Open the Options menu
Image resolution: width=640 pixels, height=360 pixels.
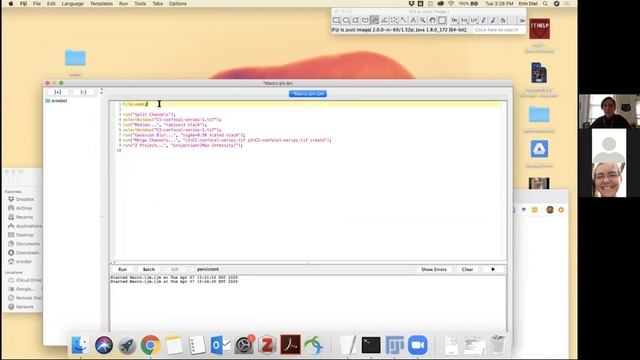tap(178, 4)
